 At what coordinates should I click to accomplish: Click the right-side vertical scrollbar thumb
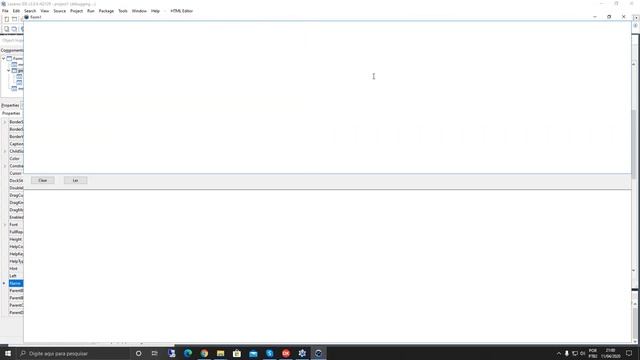[x=633, y=143]
